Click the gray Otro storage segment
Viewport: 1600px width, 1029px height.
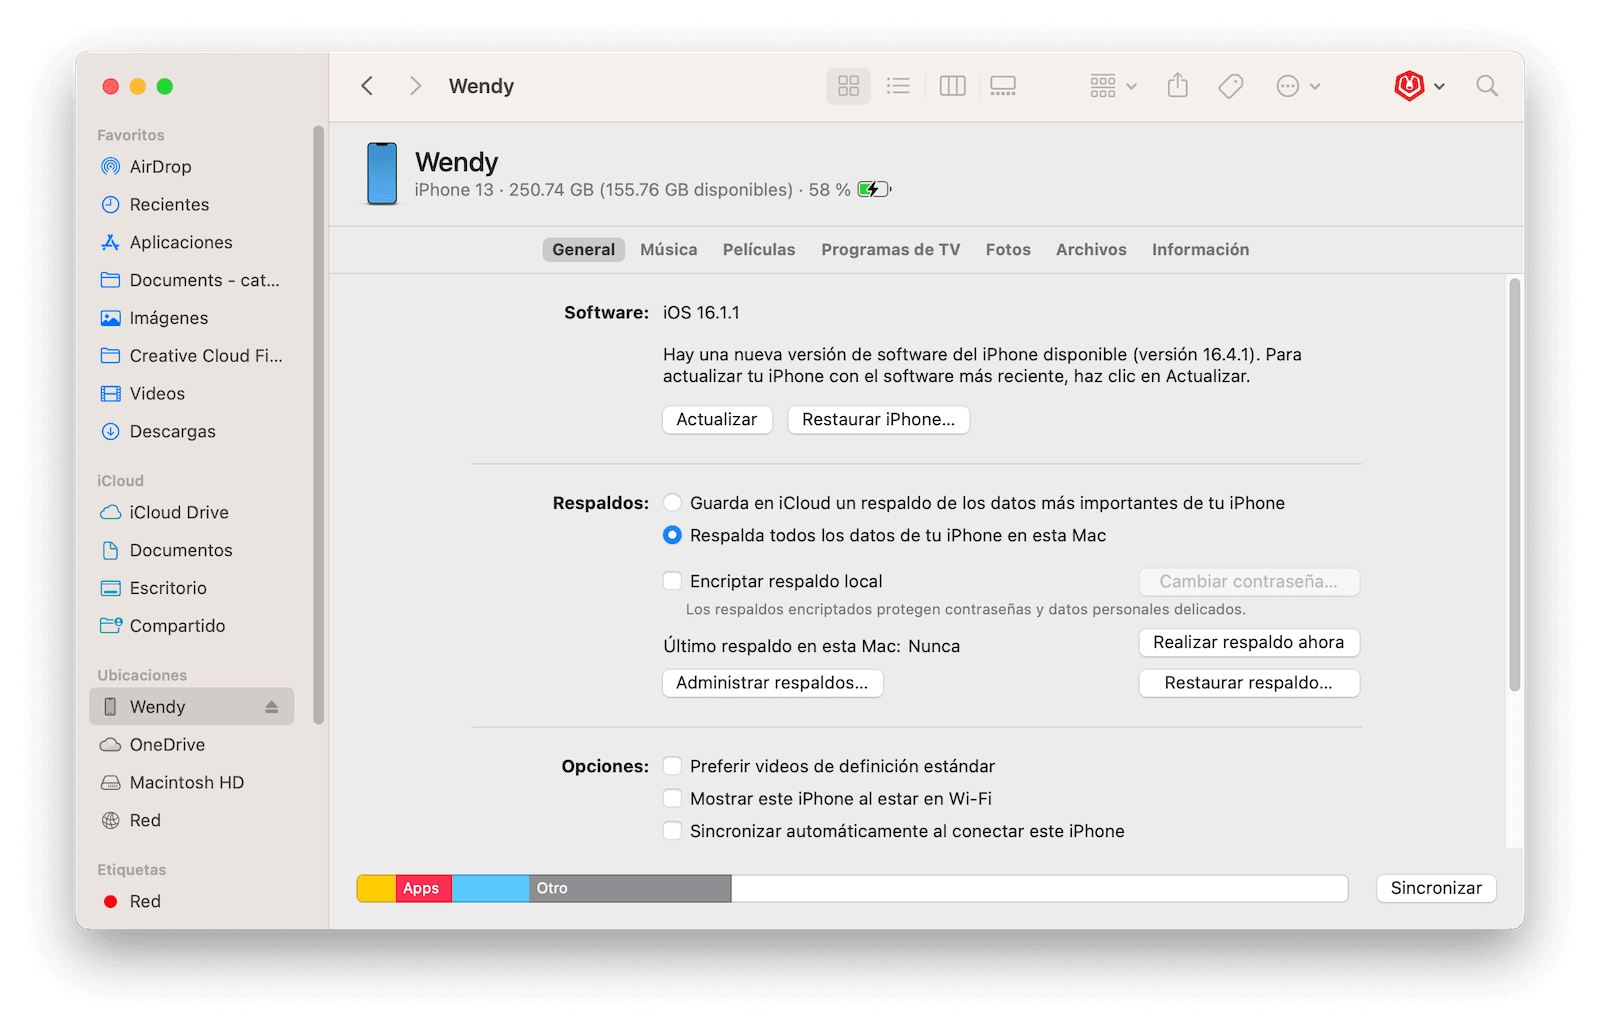(x=630, y=888)
